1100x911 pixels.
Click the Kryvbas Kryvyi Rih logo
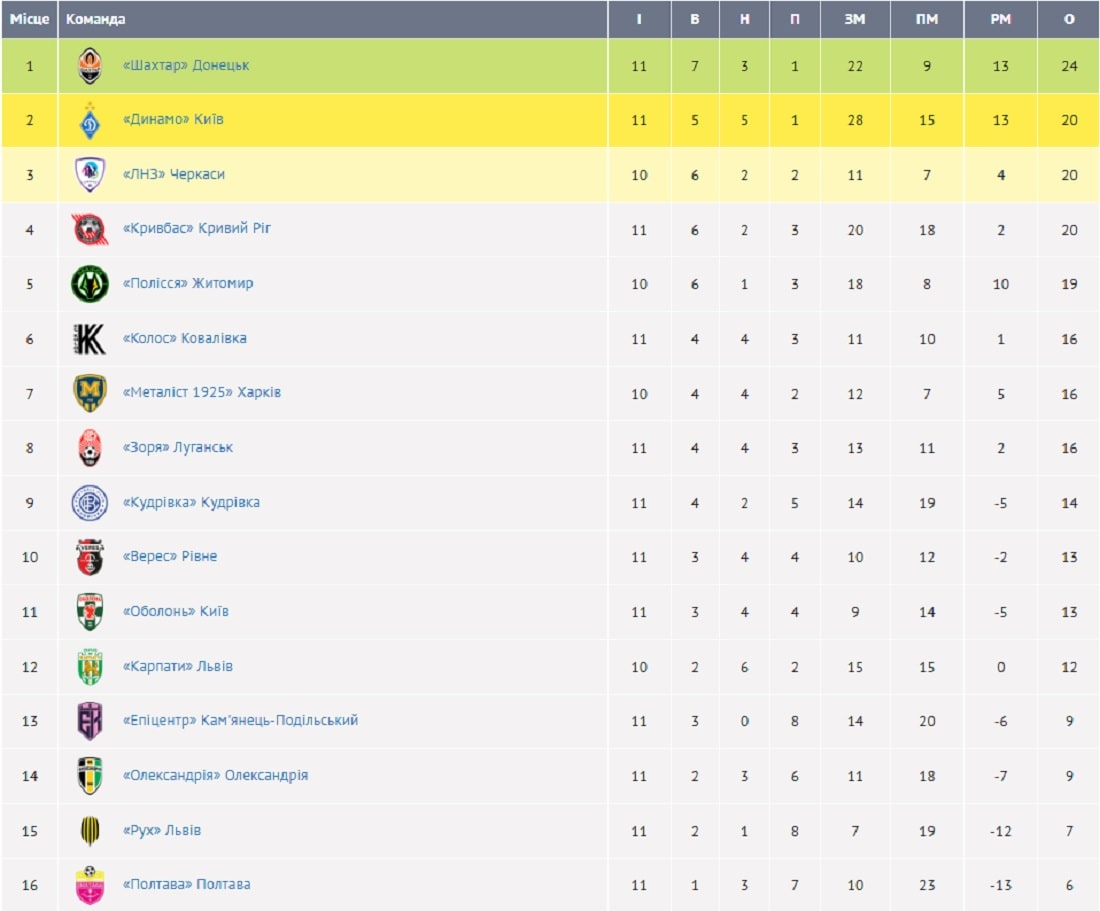pos(90,229)
